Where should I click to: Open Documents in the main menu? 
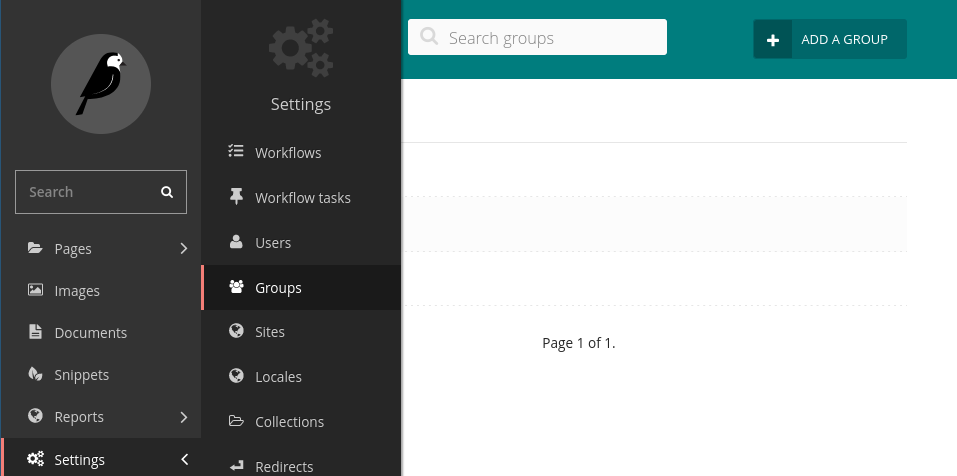click(101, 333)
